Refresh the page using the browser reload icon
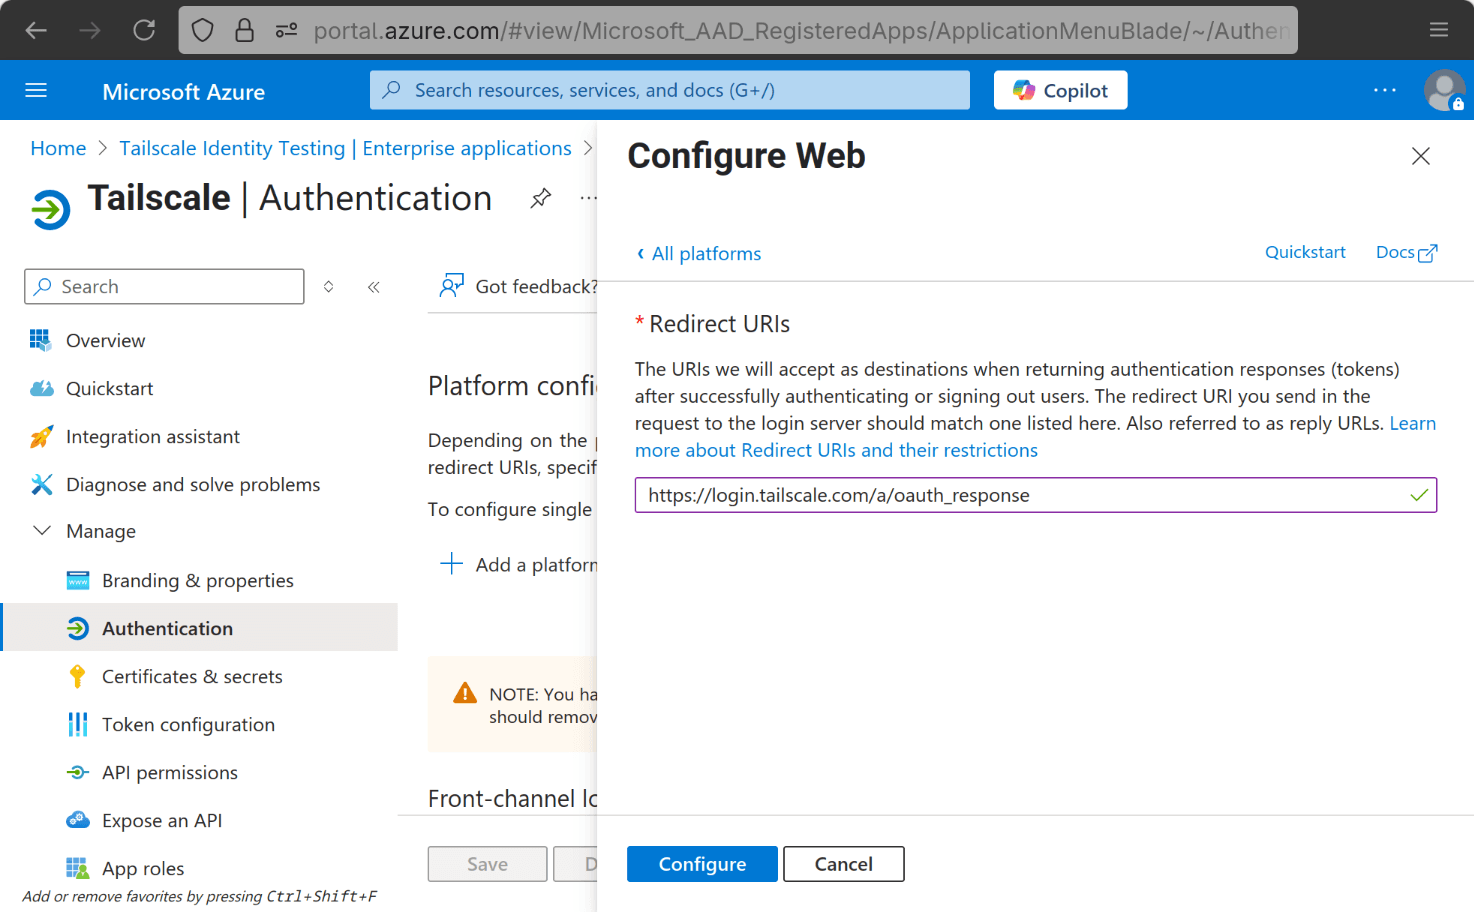 (144, 30)
